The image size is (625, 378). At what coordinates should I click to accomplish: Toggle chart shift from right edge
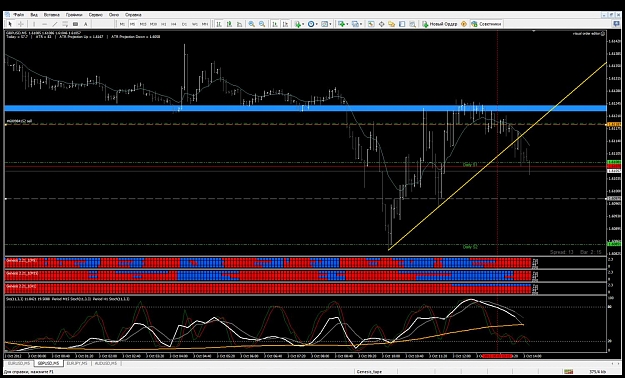tap(285, 24)
